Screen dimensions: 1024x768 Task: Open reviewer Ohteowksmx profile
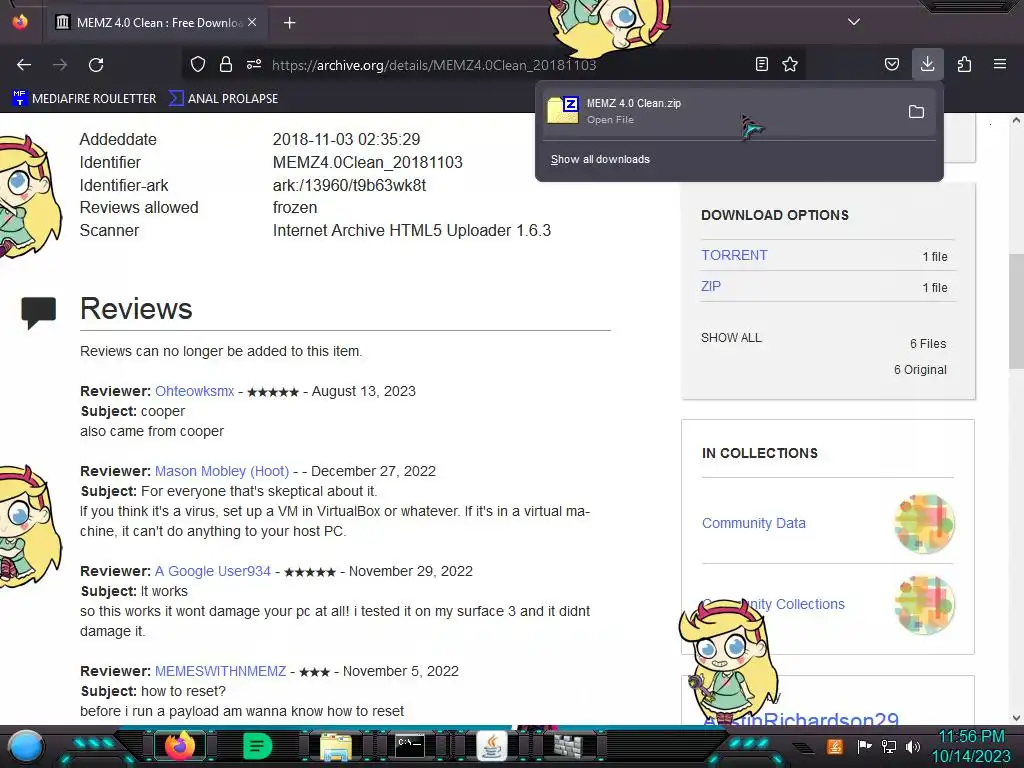click(x=195, y=391)
